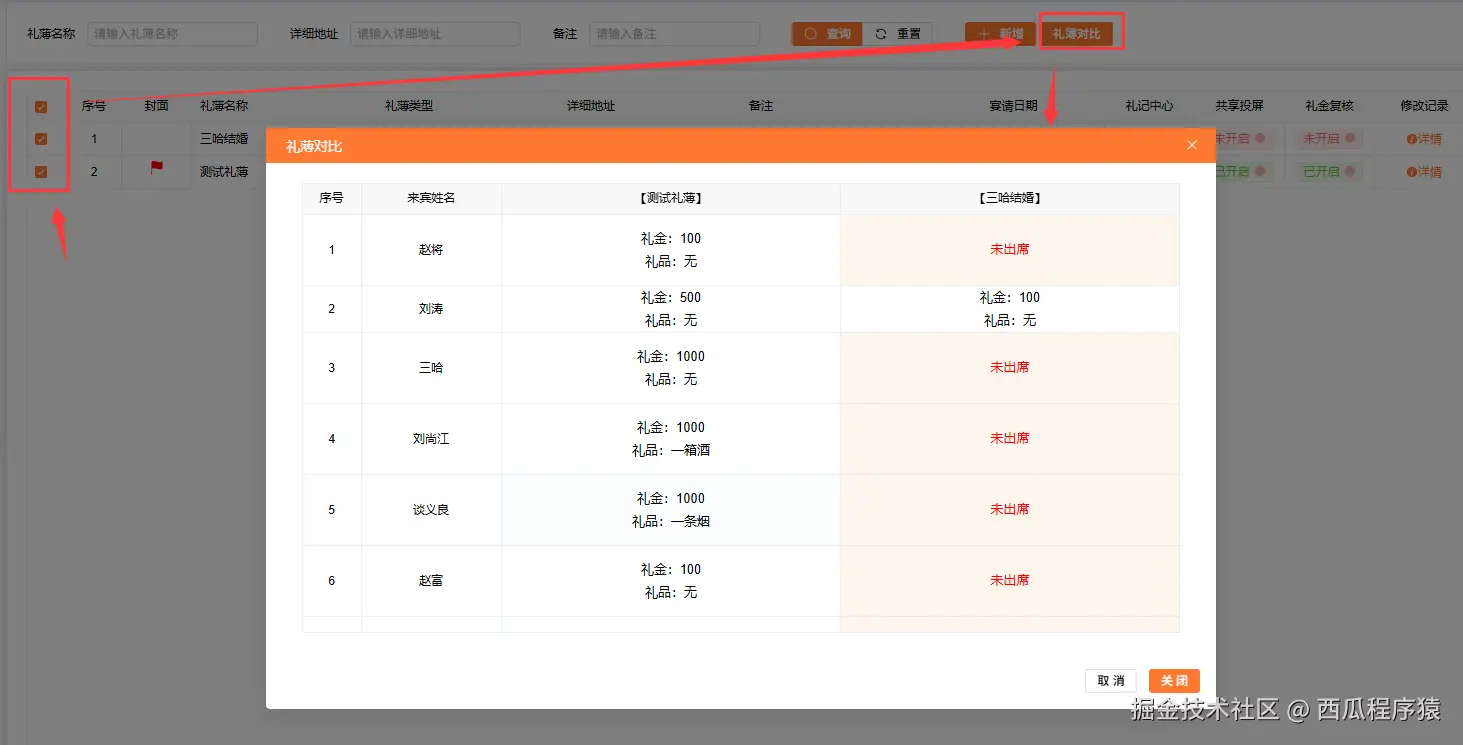Click the 新增 add button
The width and height of the screenshot is (1463, 745).
point(1000,34)
